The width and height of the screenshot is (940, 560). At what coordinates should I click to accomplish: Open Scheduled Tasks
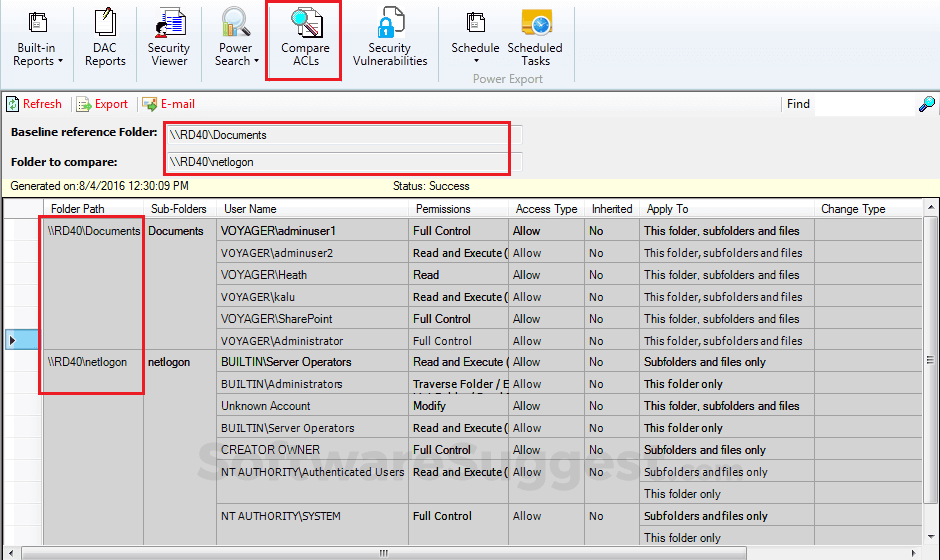535,42
